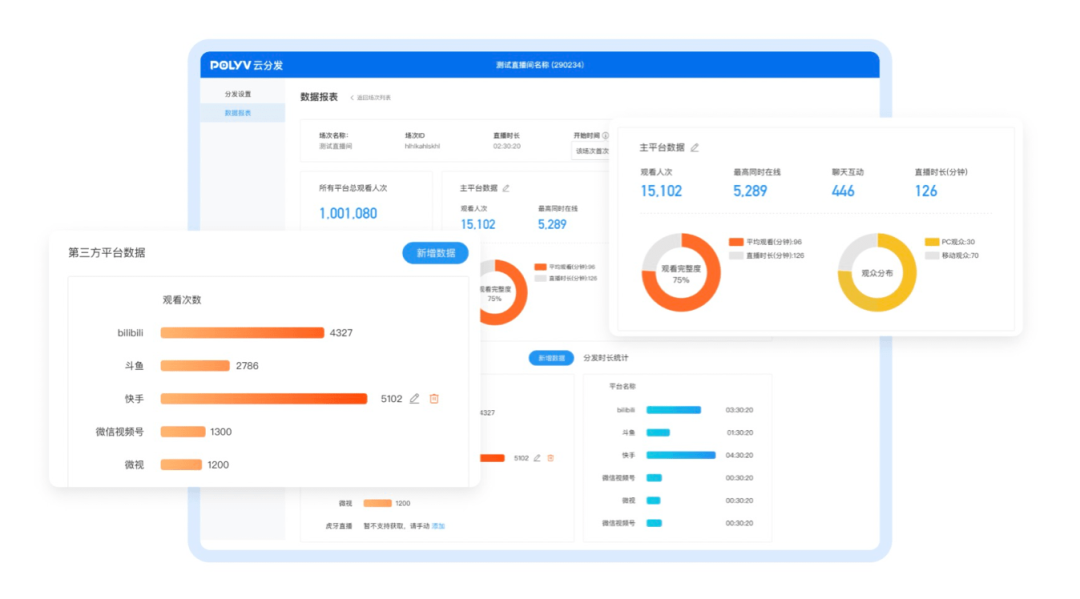Image resolution: width=1080 pixels, height=599 pixels.
Task: Click 新增数据 in the 第三方平台数据 panel
Action: pos(433,253)
